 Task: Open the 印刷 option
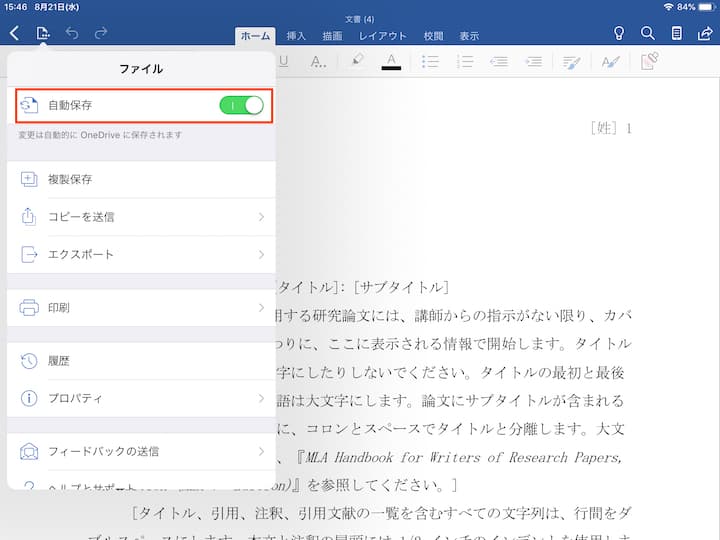coord(141,308)
